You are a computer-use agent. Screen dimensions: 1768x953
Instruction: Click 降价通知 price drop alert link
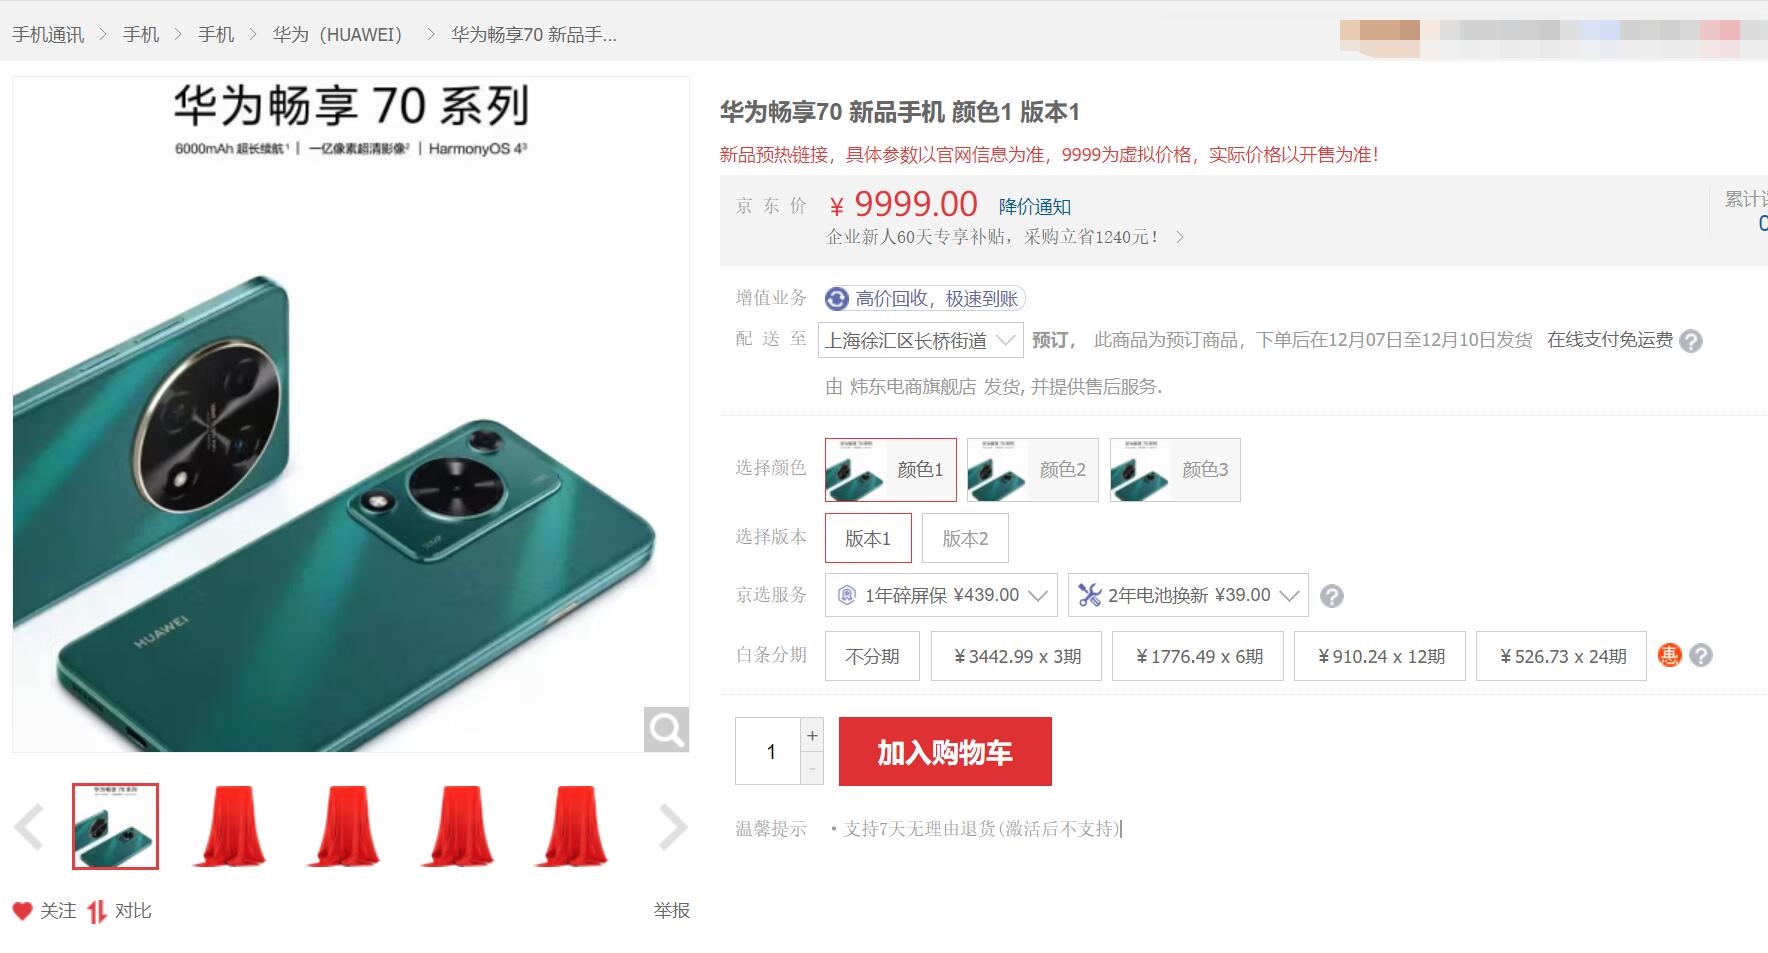tap(1035, 207)
